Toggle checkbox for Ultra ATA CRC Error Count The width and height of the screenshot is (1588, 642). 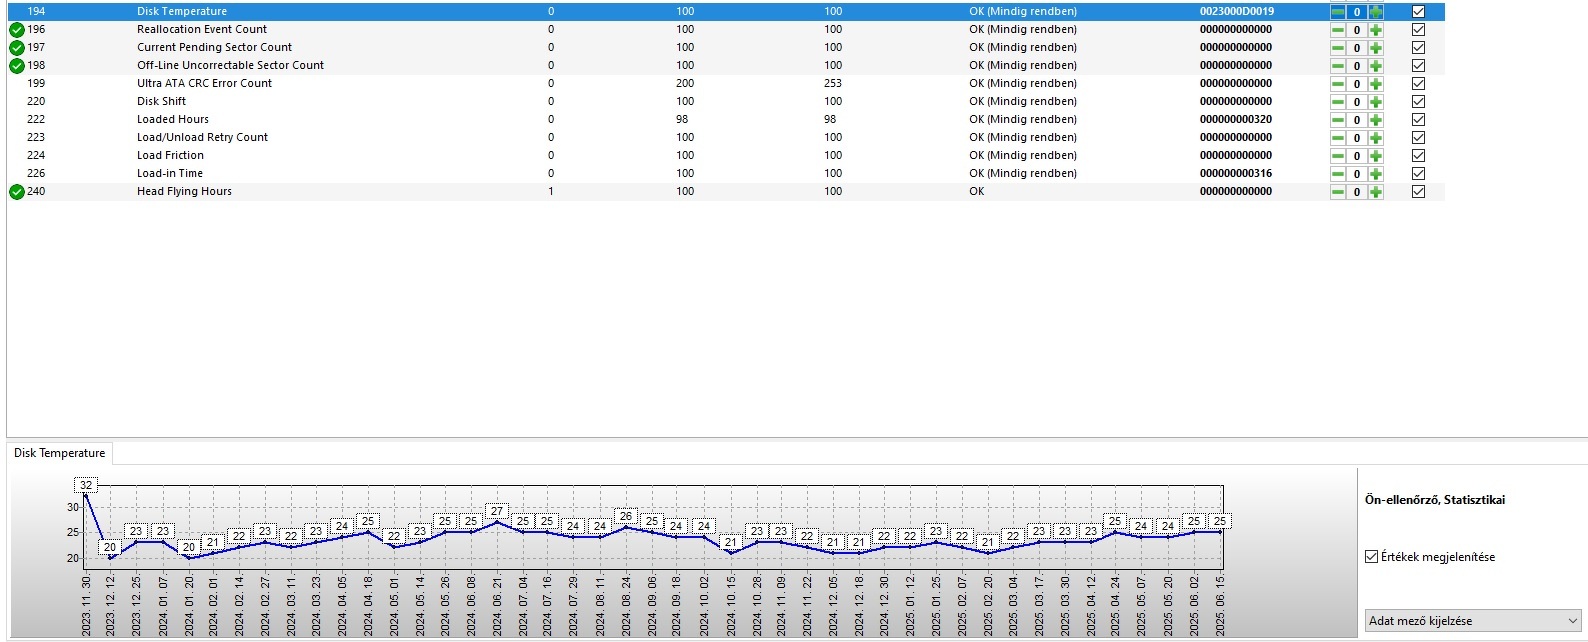click(1418, 84)
